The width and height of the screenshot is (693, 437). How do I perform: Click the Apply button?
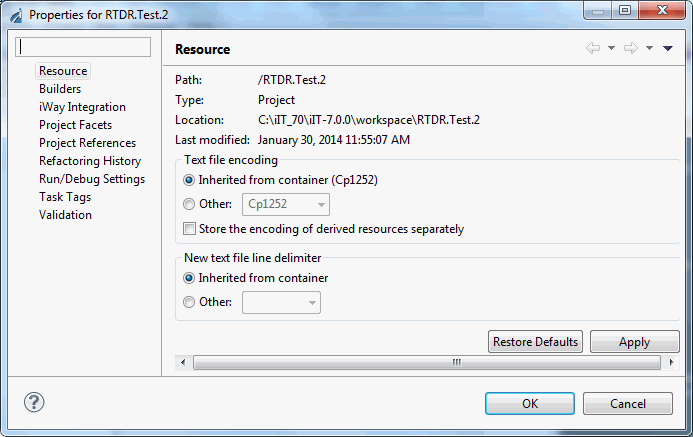(634, 342)
